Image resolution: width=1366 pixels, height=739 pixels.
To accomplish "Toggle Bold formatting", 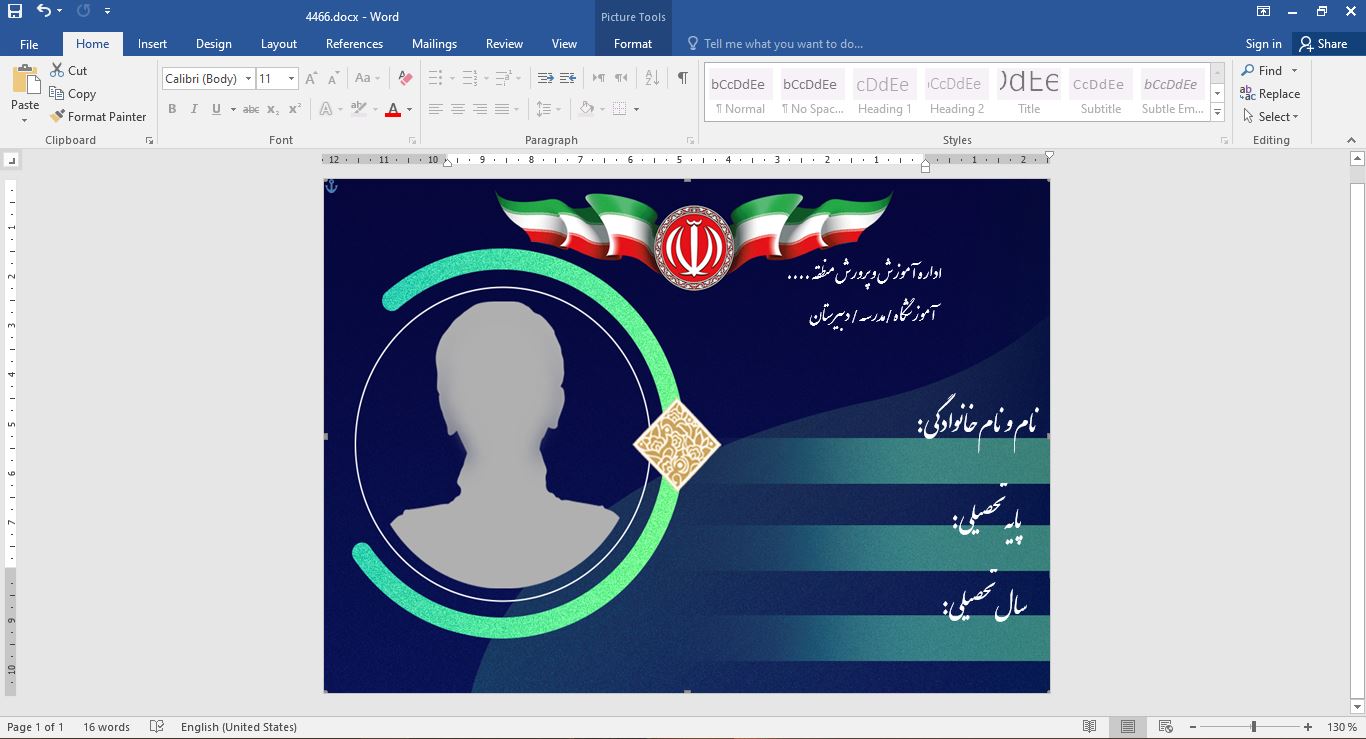I will click(172, 109).
